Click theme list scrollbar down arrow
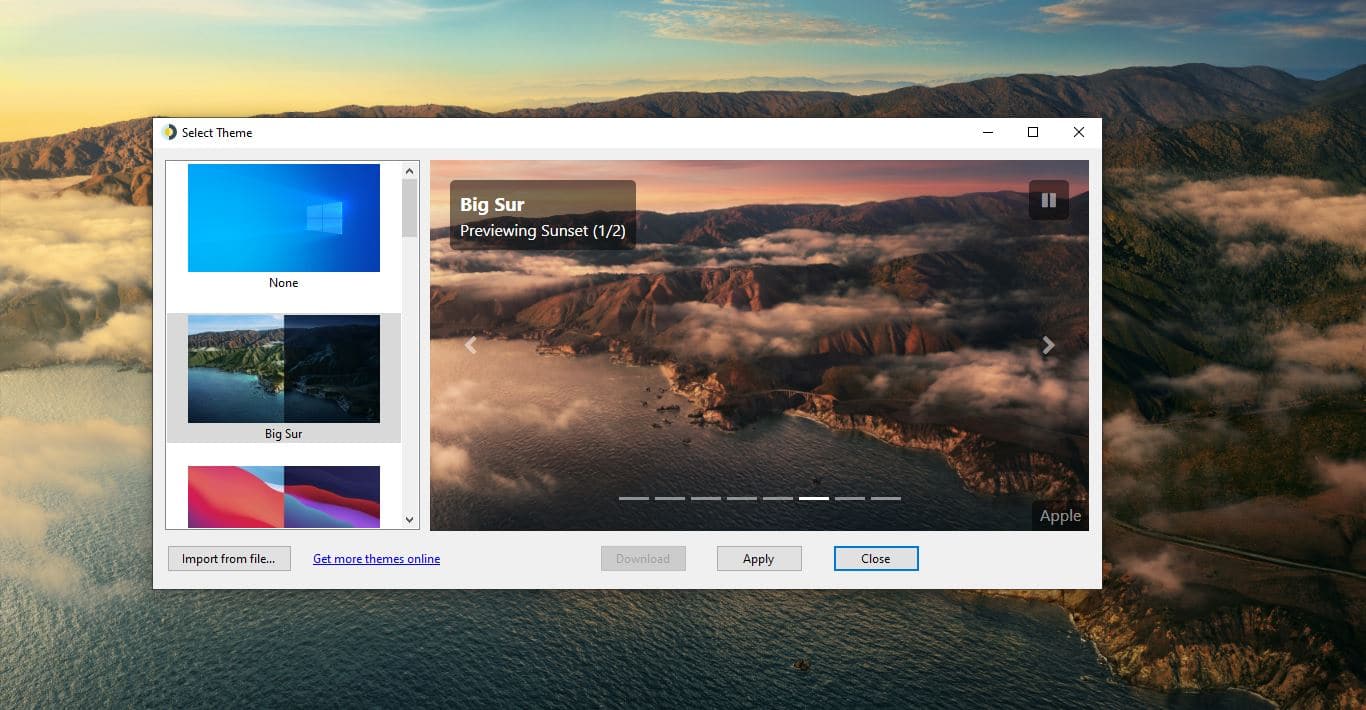 click(410, 520)
